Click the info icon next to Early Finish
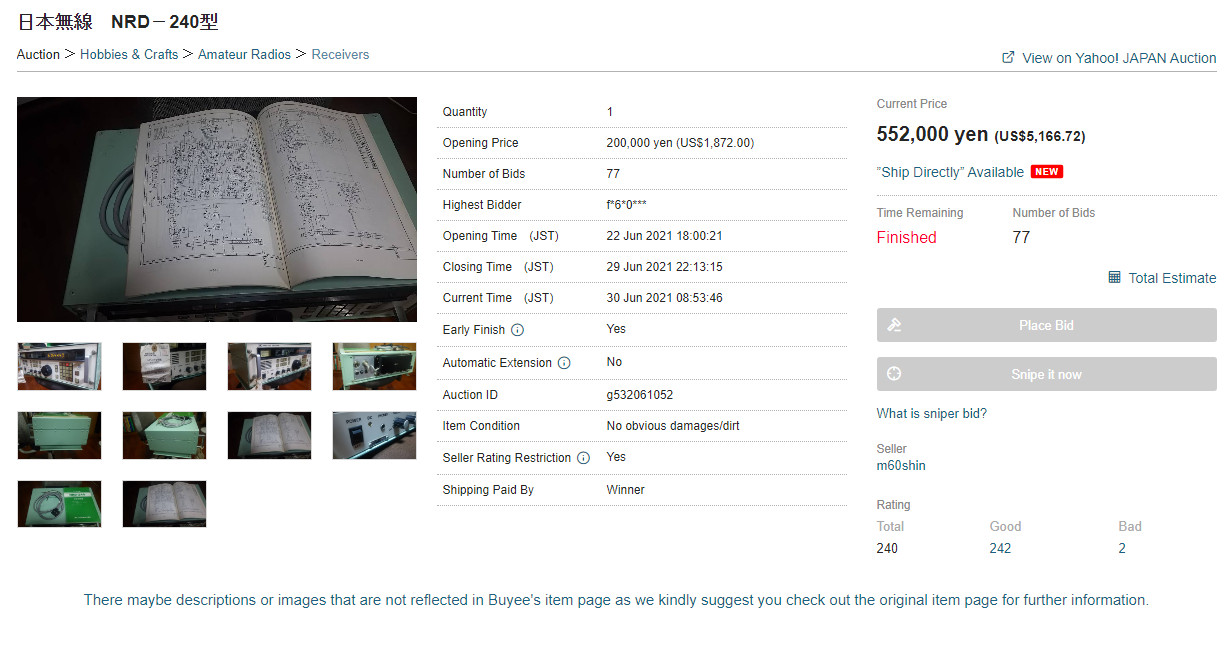 tap(517, 330)
